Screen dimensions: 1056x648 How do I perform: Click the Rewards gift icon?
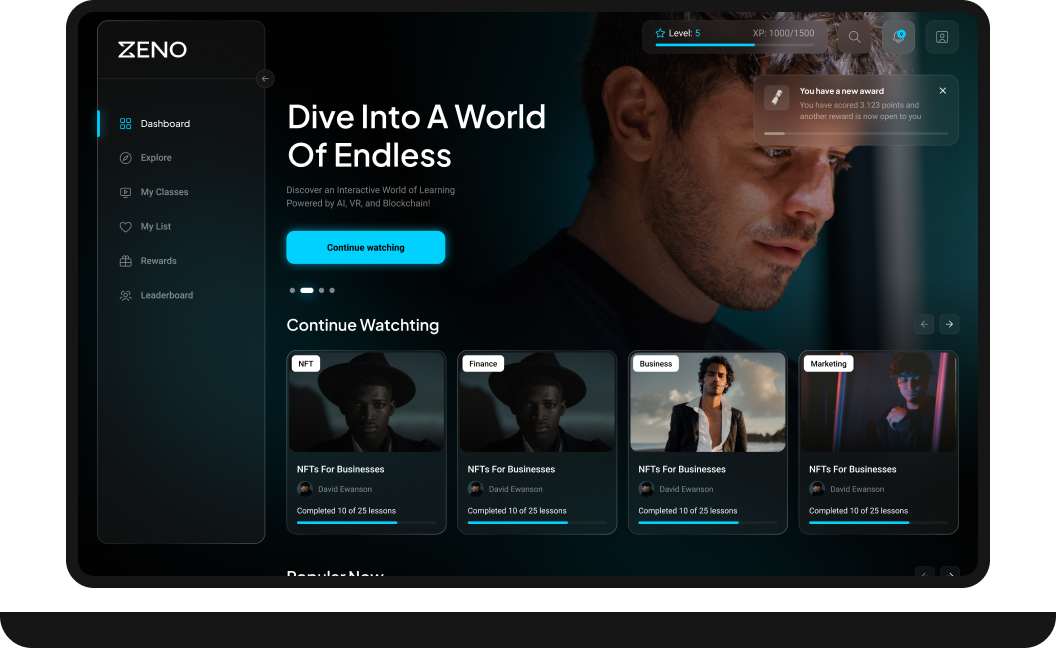[126, 261]
